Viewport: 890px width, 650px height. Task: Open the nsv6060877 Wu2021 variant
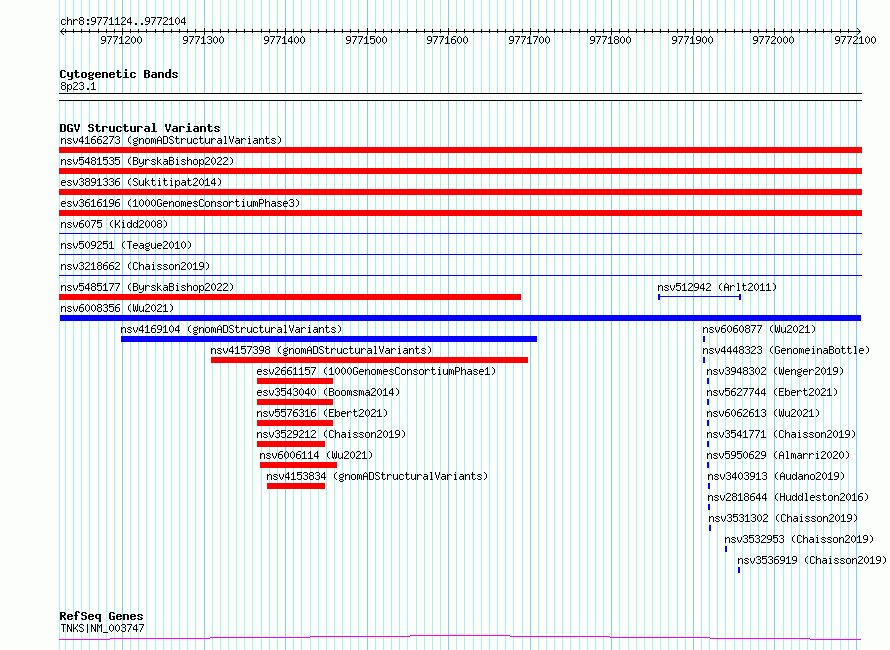tap(759, 329)
